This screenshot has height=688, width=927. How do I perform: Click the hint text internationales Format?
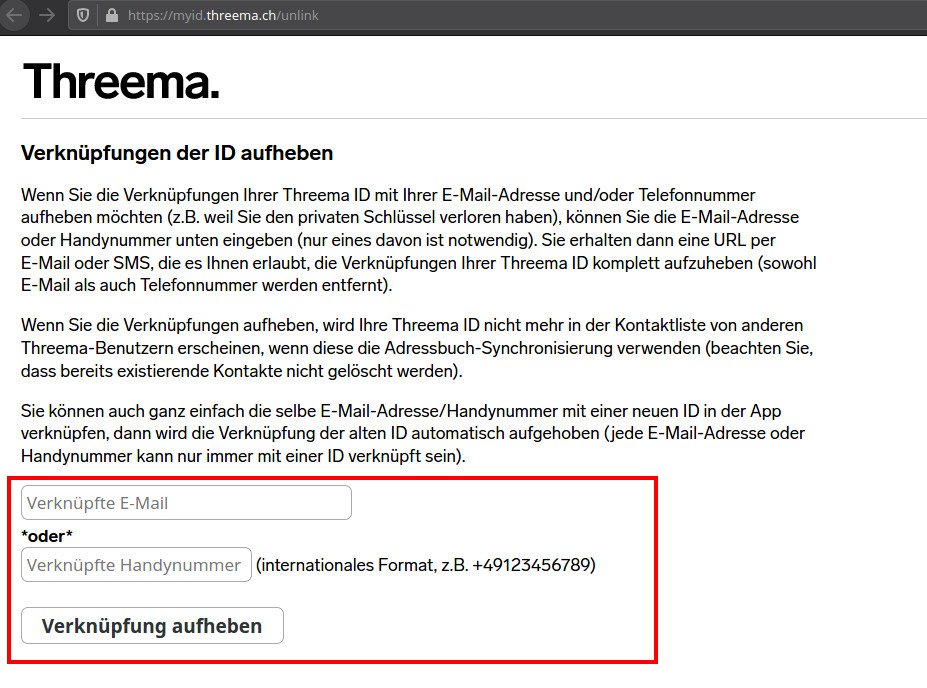[426, 565]
